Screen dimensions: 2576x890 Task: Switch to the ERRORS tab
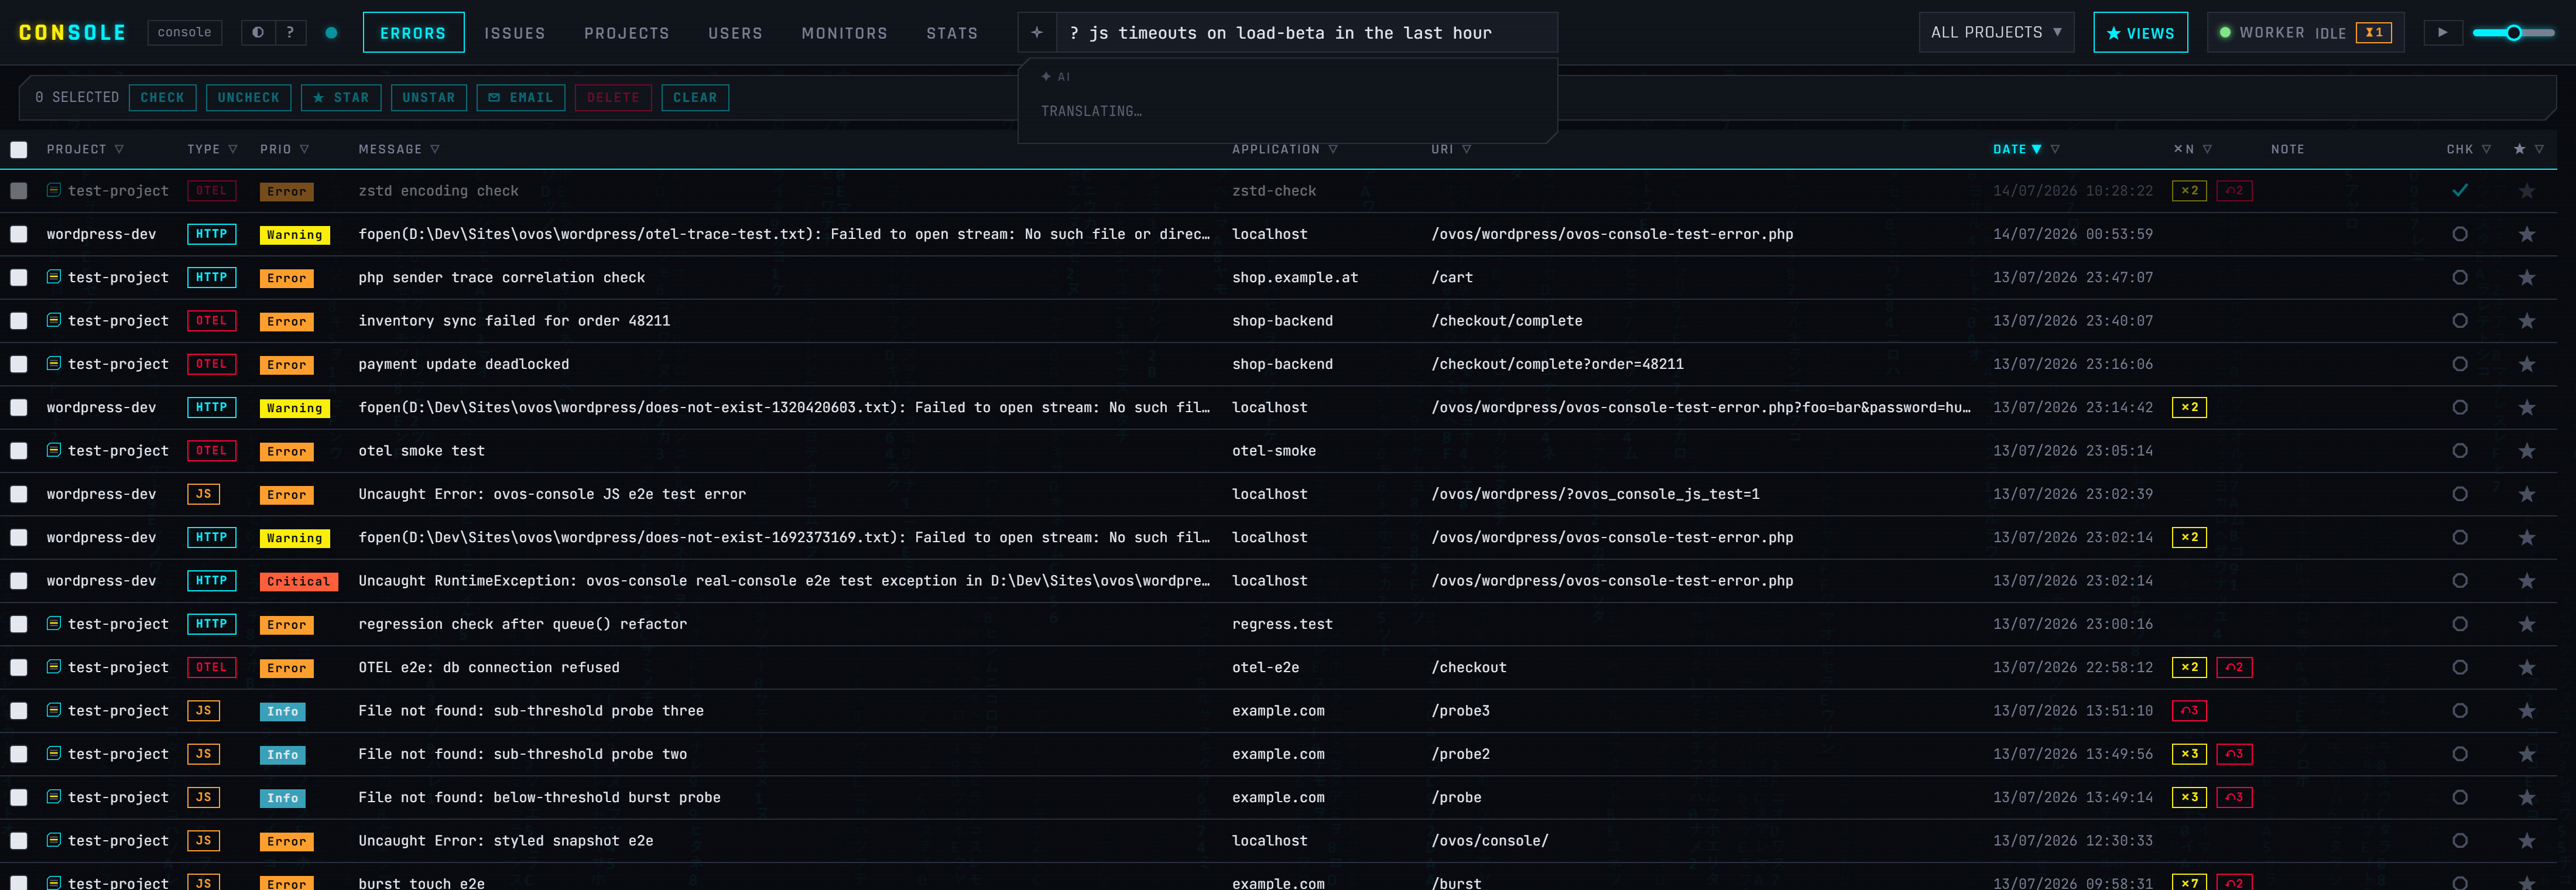(x=413, y=33)
